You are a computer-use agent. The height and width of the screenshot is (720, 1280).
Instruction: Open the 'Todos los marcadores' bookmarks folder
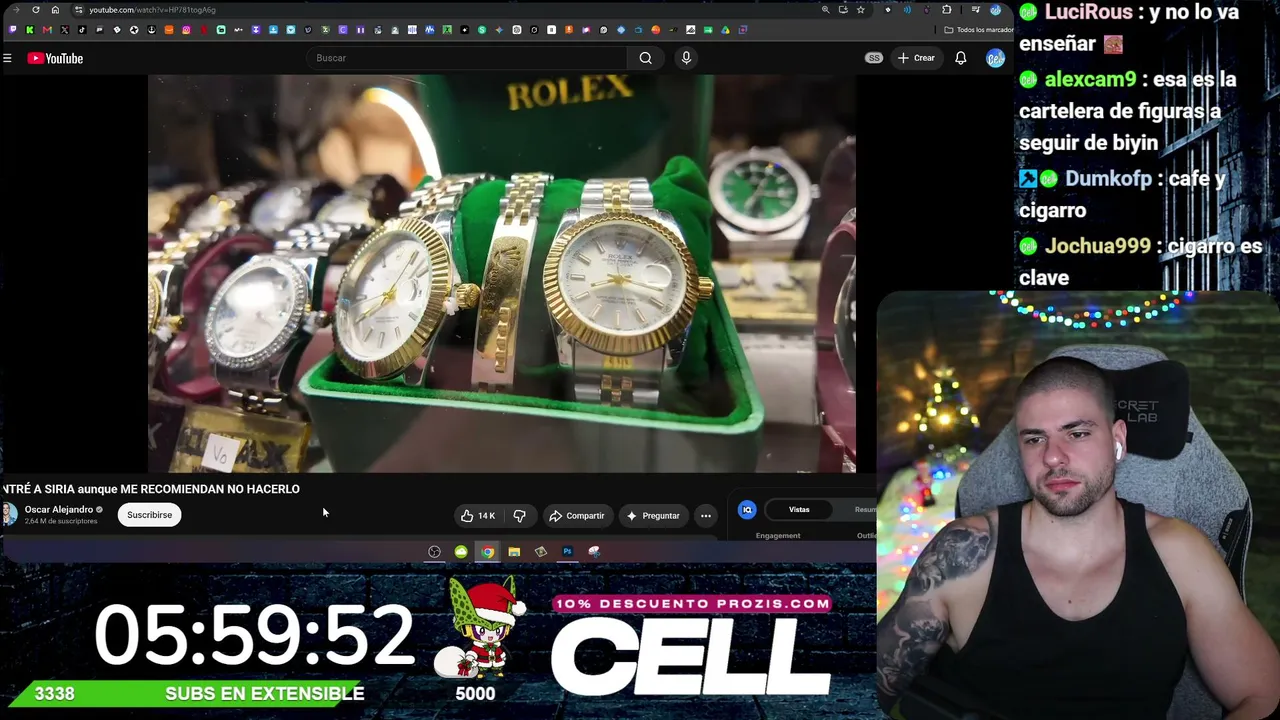click(x=979, y=30)
